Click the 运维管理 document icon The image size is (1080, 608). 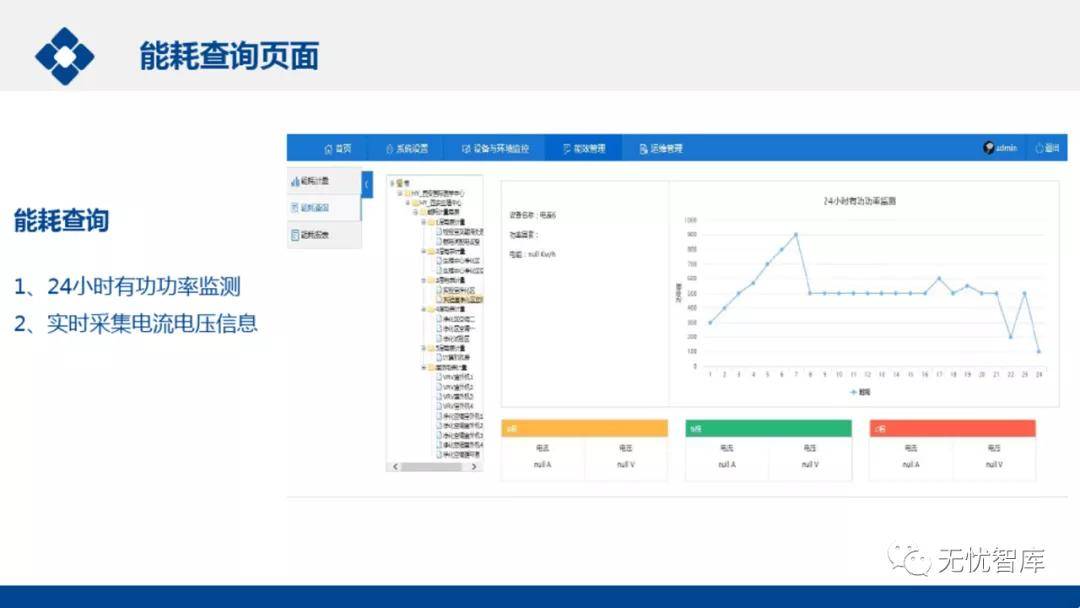[643, 149]
